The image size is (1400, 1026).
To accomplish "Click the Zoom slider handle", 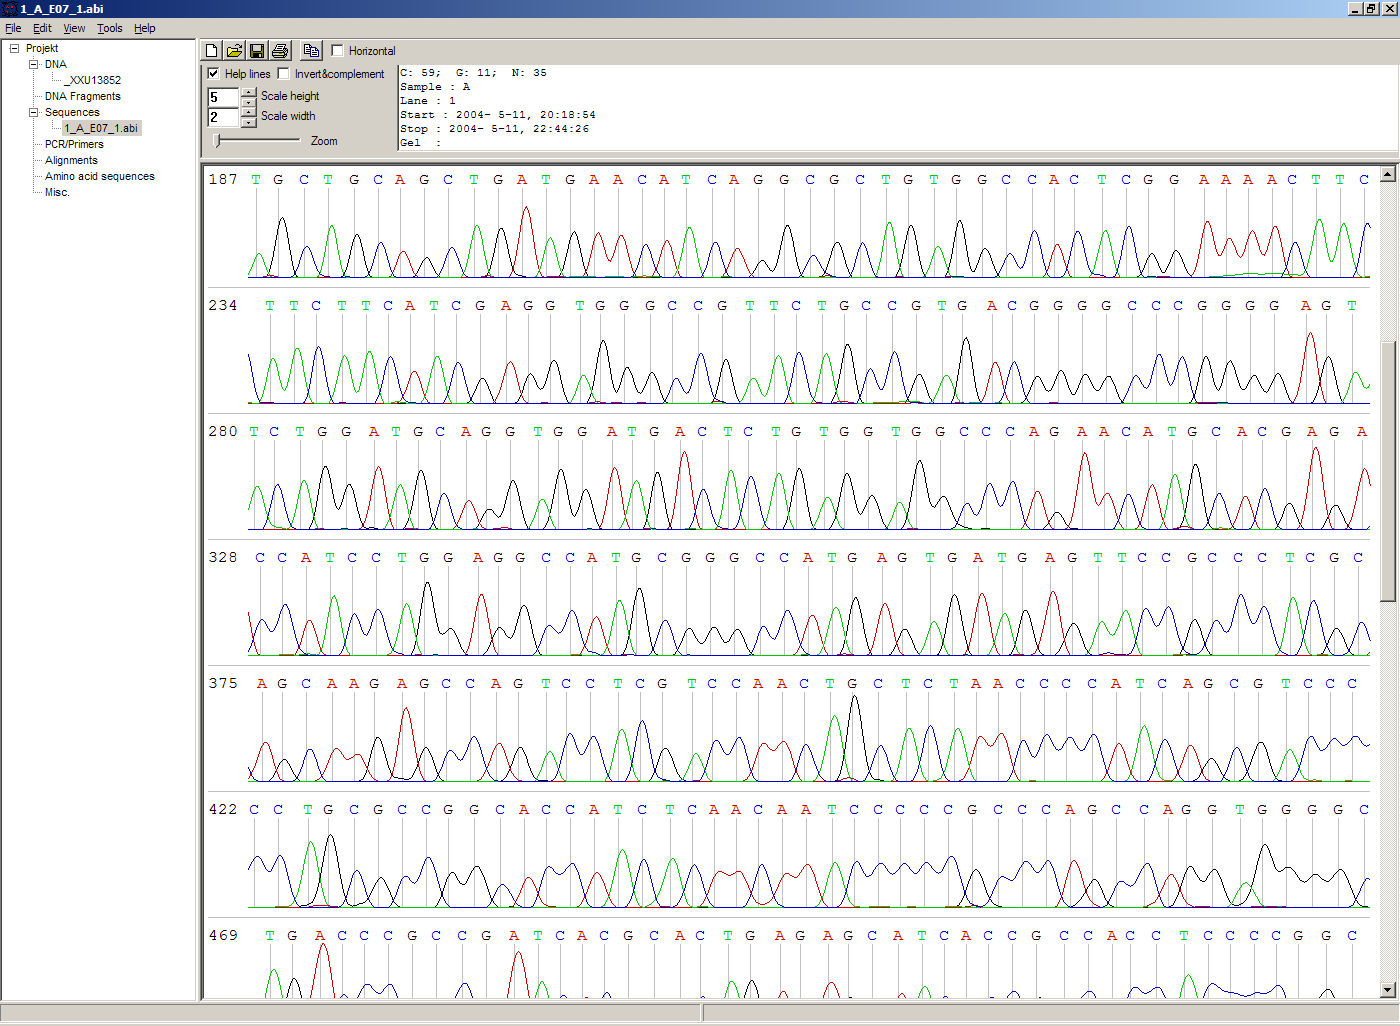I will [x=217, y=141].
